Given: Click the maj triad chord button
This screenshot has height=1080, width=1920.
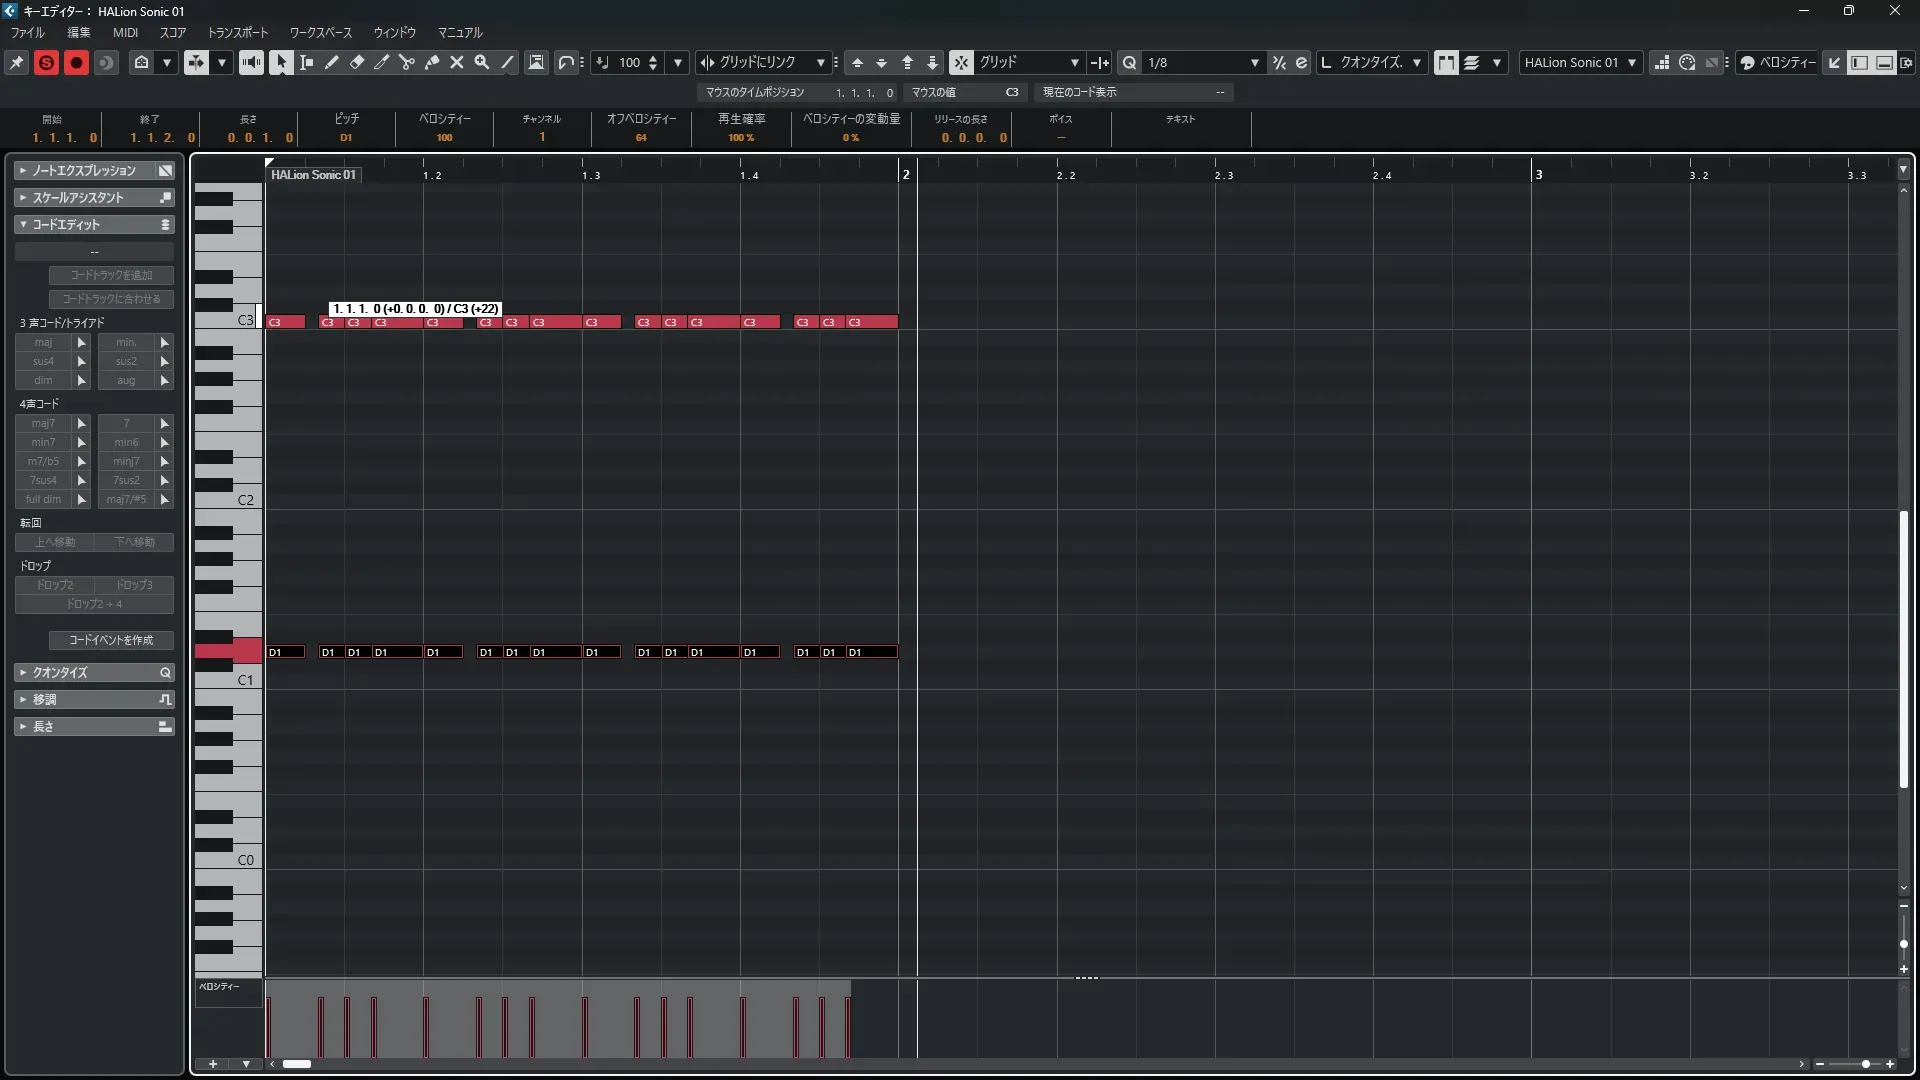Looking at the screenshot, I should click(x=43, y=342).
